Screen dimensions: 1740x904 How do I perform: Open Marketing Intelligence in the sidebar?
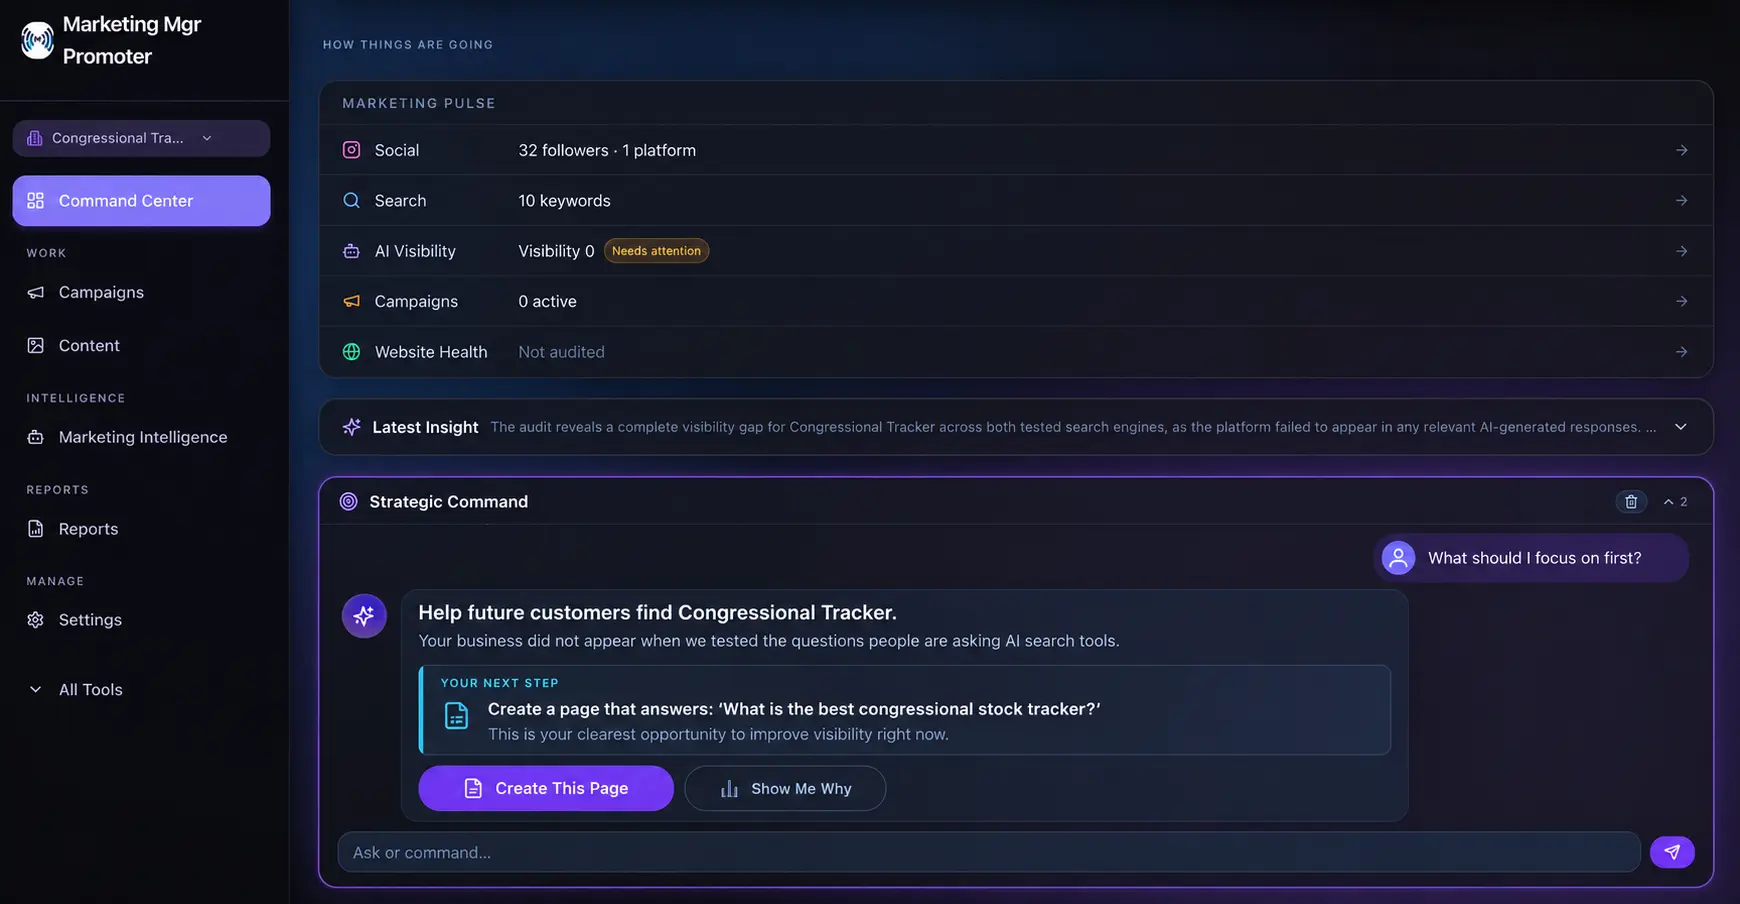tap(141, 437)
